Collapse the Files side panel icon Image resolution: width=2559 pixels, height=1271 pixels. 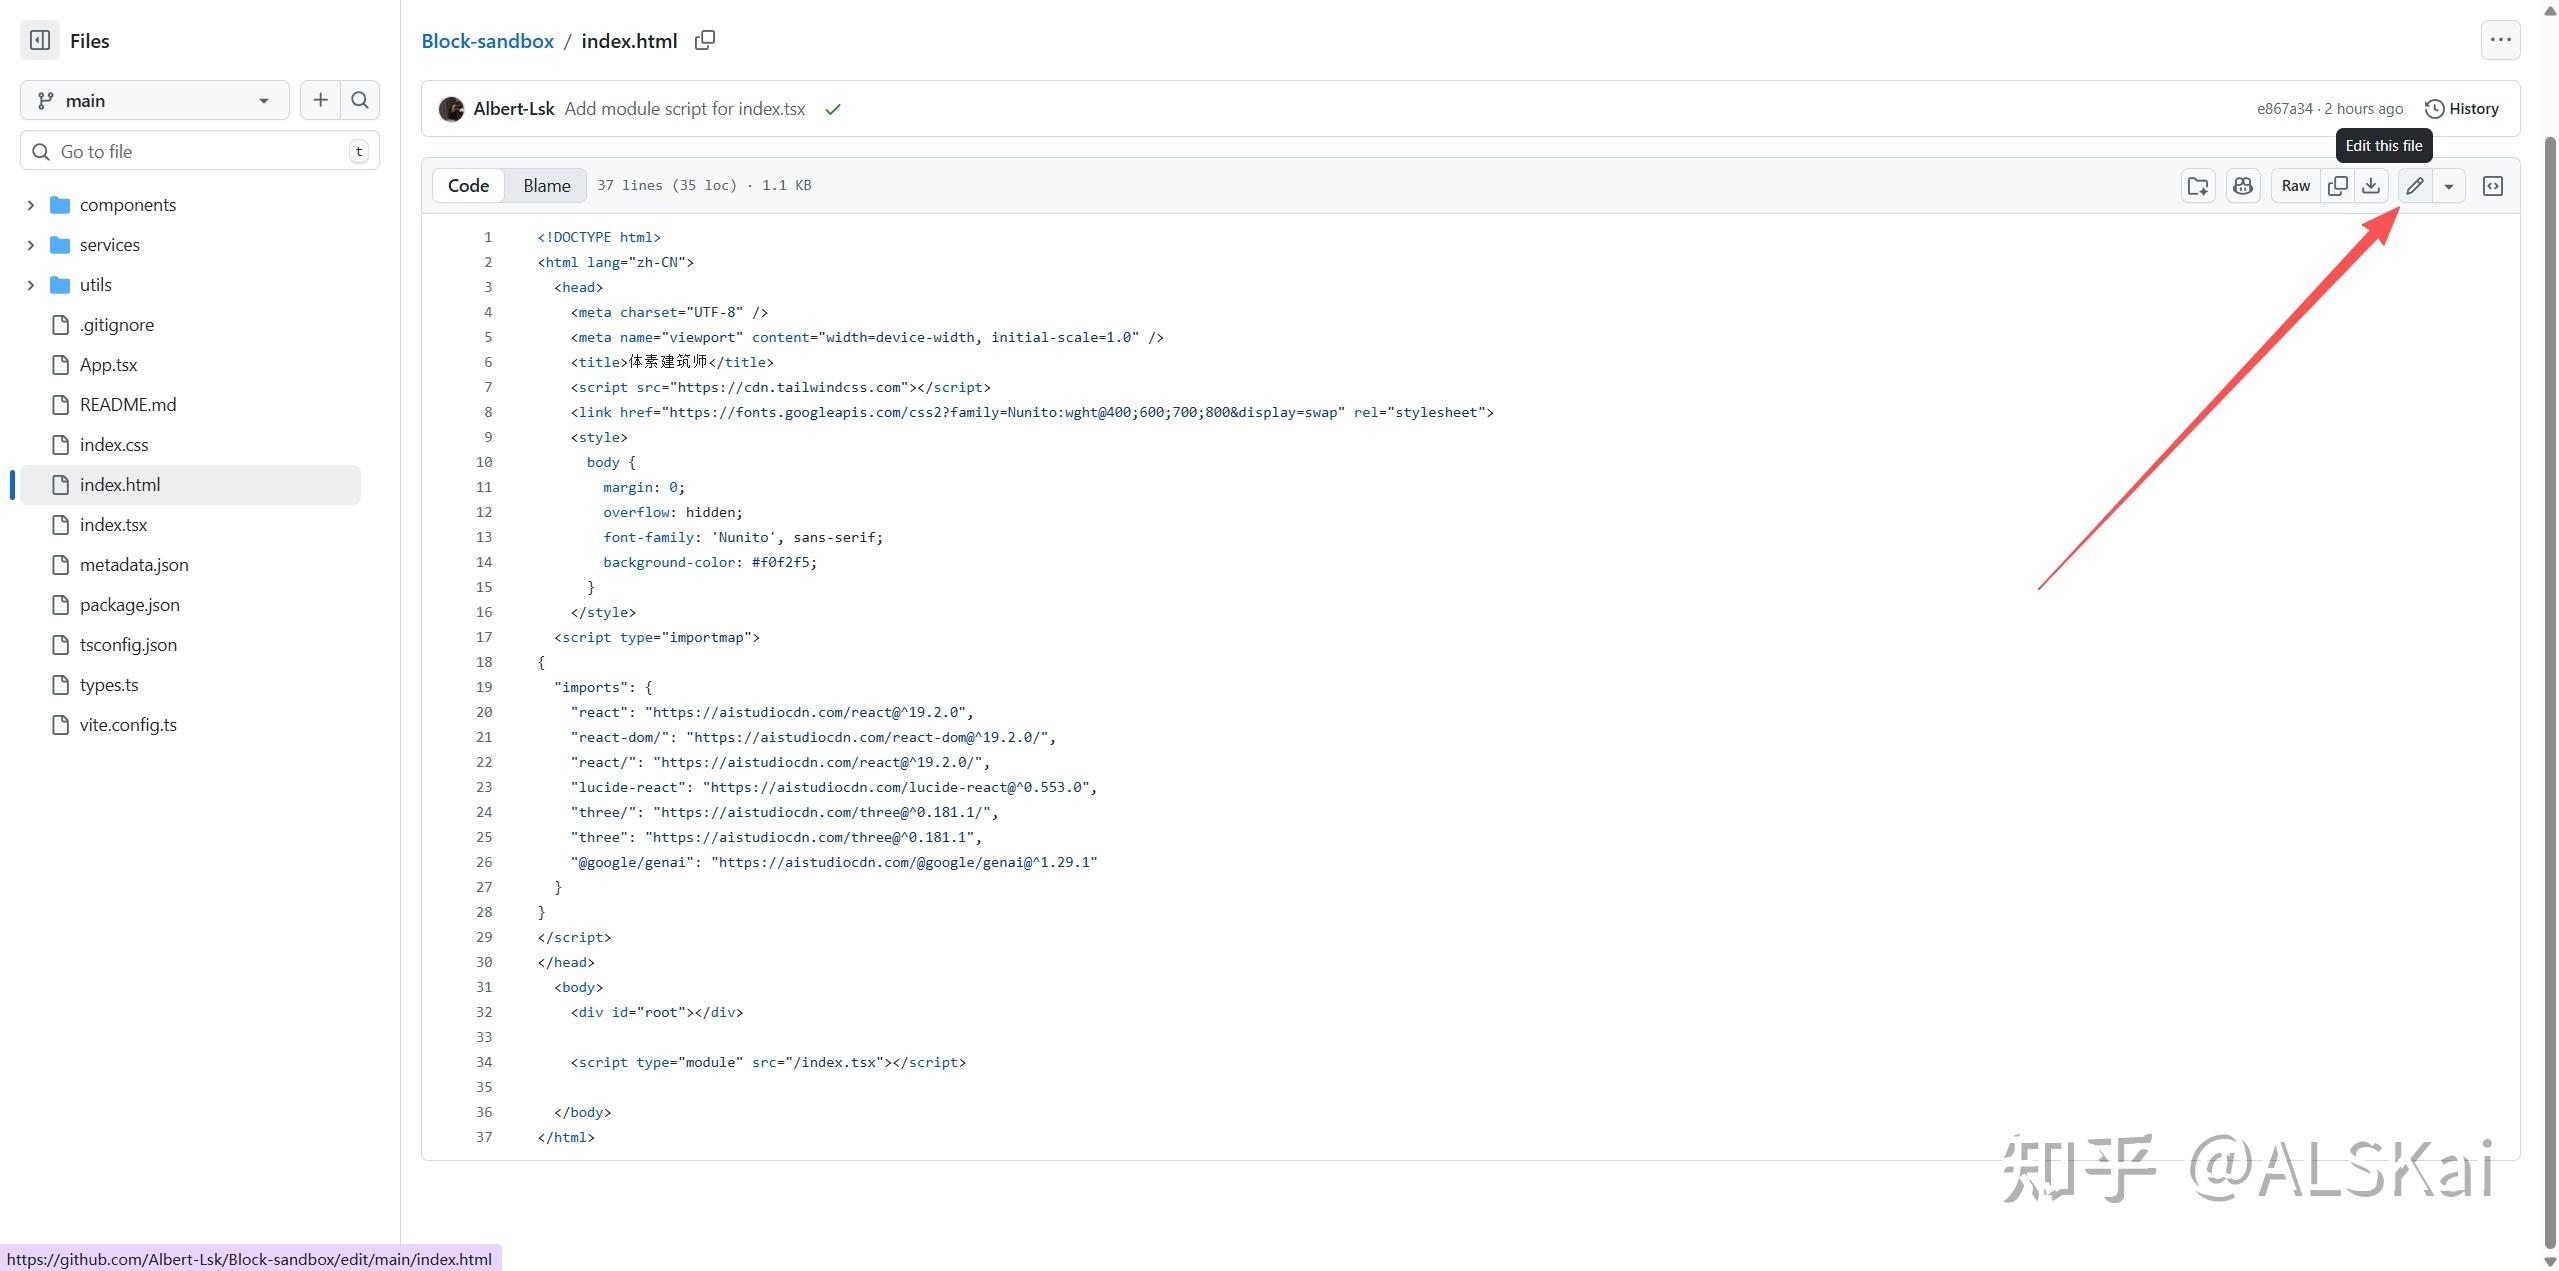(40, 41)
